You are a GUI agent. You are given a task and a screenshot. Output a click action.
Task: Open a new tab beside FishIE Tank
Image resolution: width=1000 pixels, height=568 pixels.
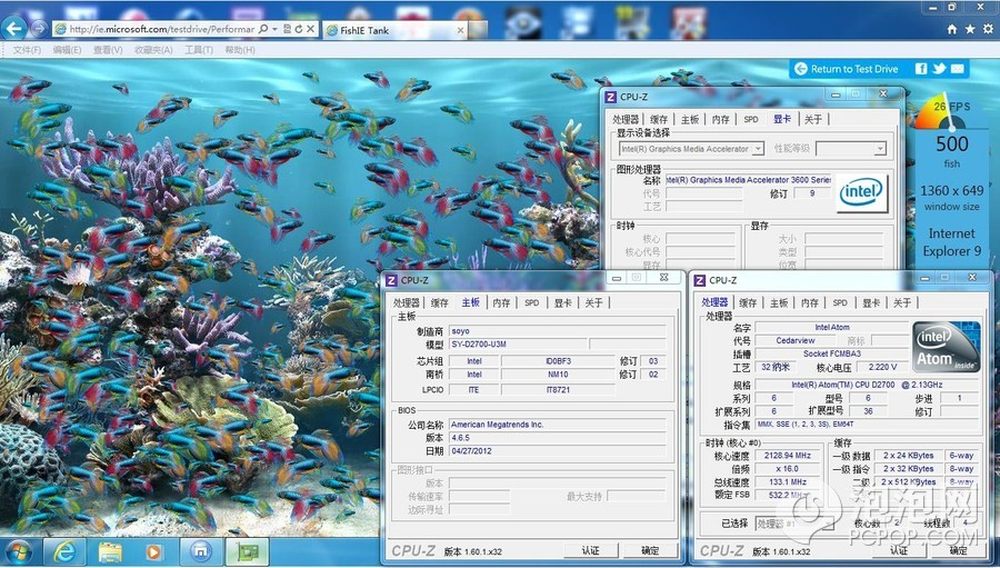(x=478, y=30)
